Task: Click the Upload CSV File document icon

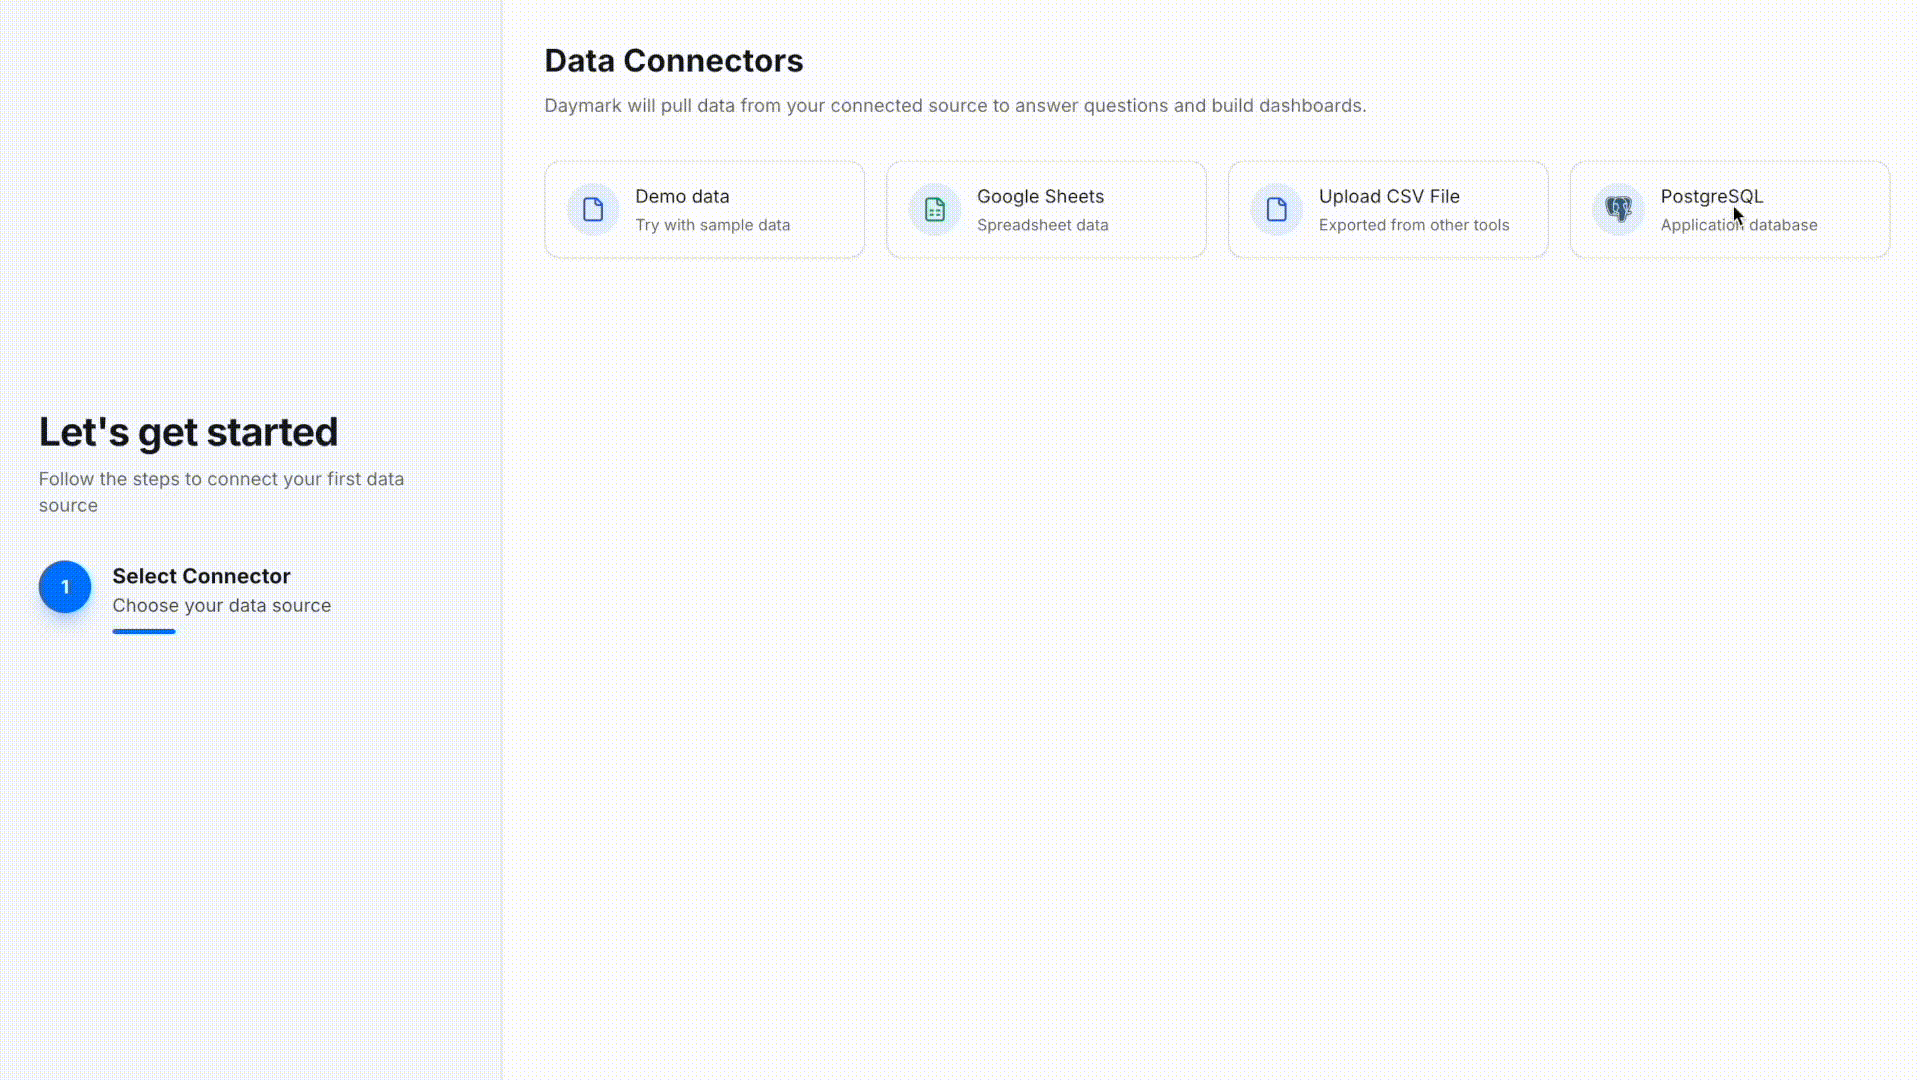Action: [1276, 209]
